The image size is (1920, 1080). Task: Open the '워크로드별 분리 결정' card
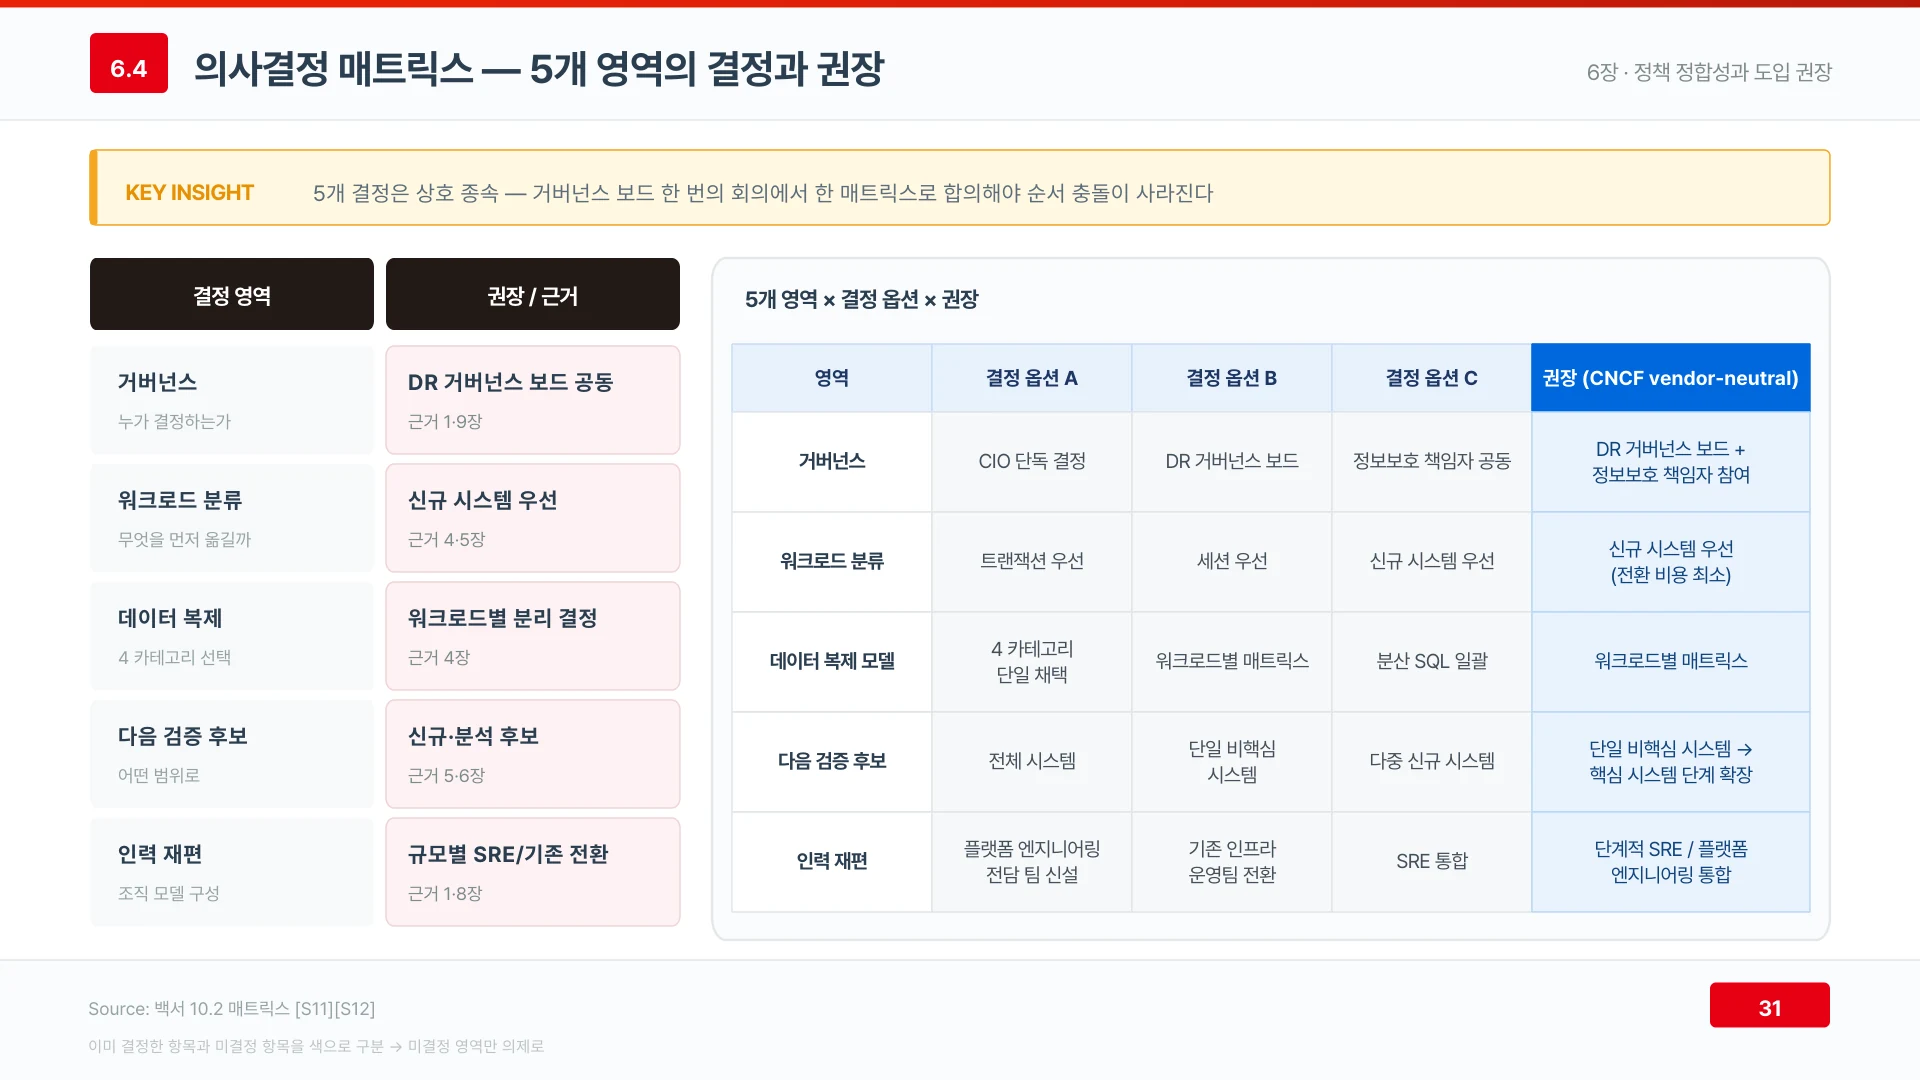[533, 636]
